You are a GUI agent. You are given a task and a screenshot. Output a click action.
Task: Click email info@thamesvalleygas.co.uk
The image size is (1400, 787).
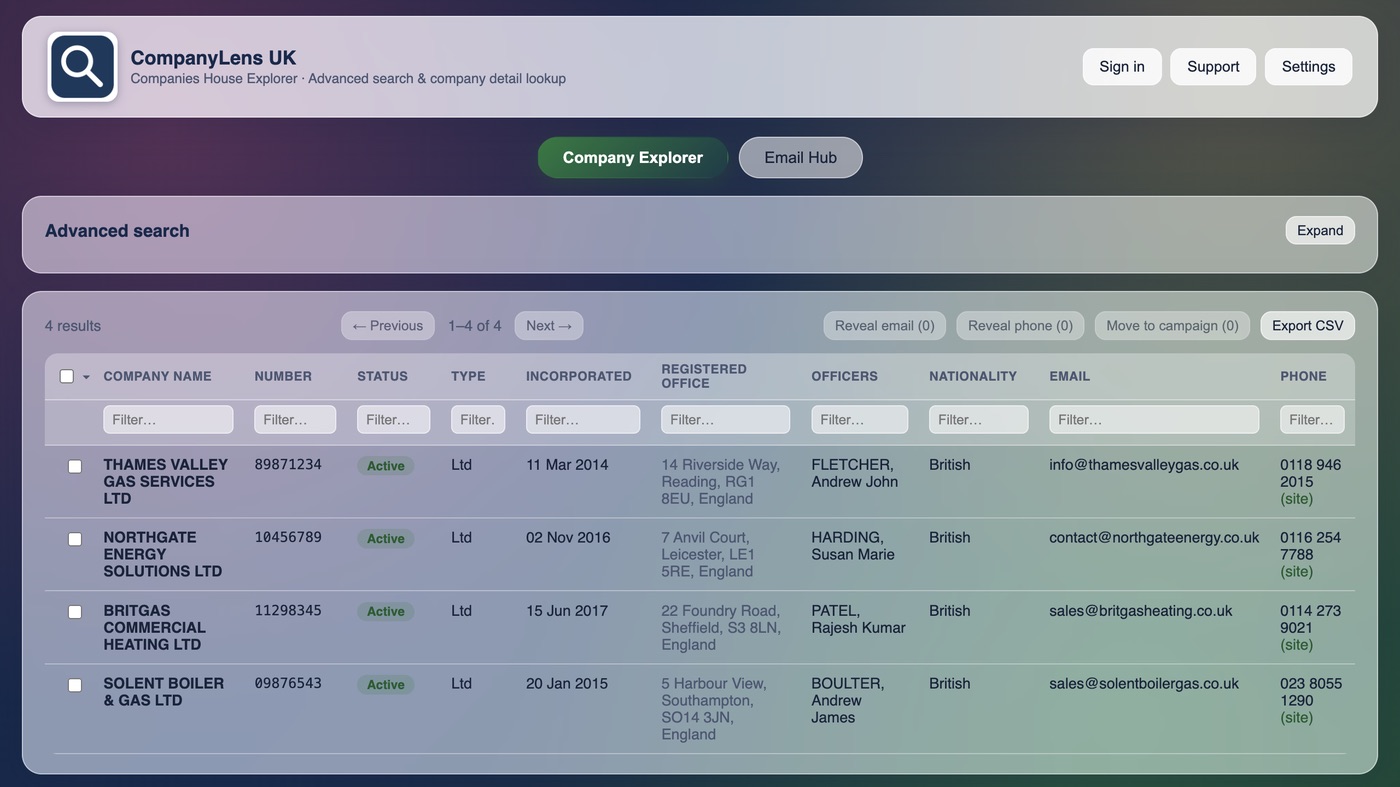pyautogui.click(x=1144, y=465)
